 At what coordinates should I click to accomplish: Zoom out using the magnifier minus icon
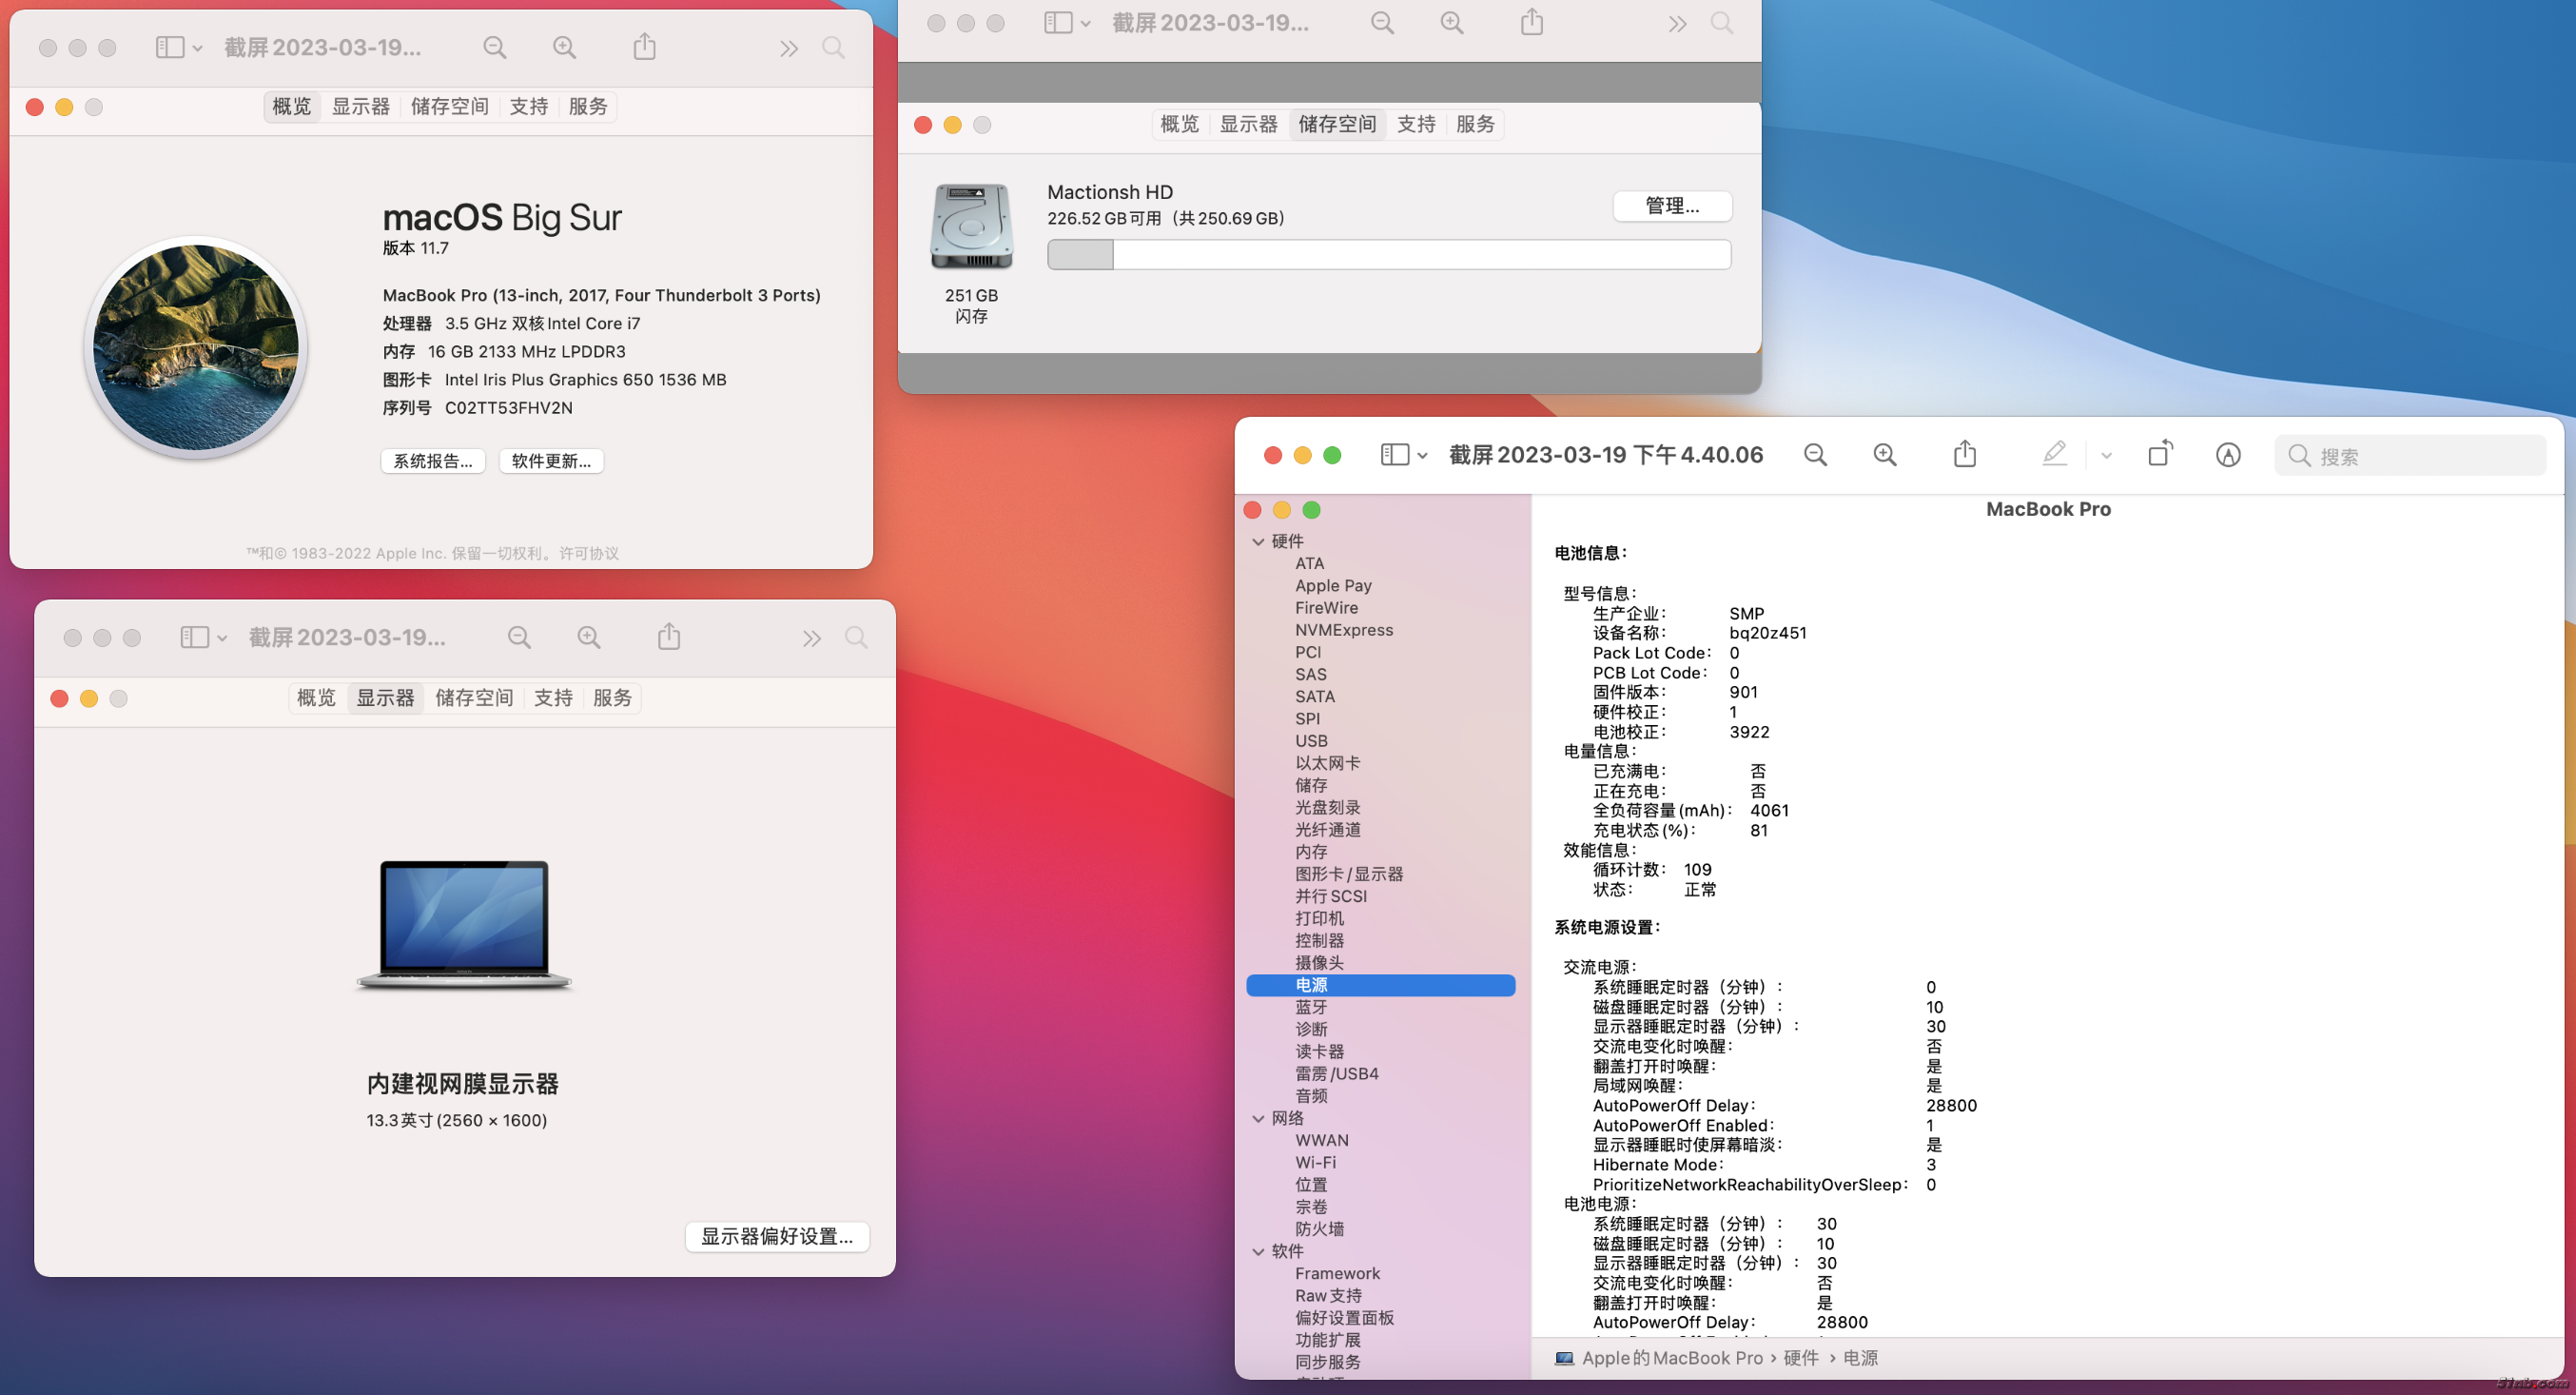[1815, 454]
